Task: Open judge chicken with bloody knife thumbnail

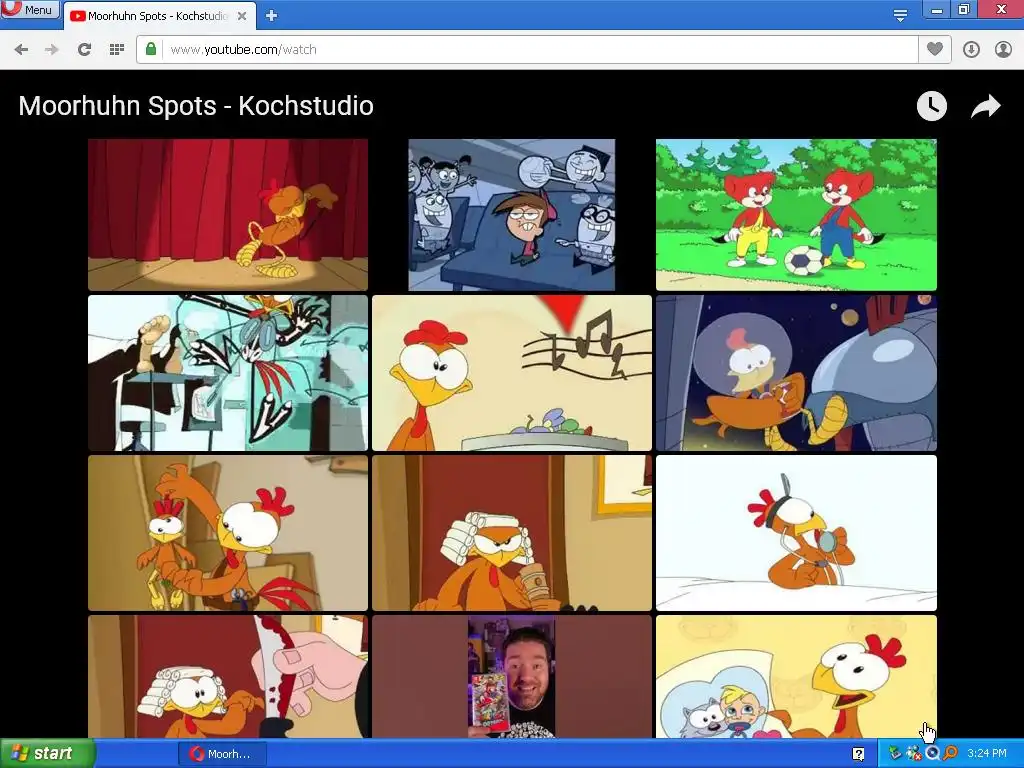Action: (x=228, y=677)
